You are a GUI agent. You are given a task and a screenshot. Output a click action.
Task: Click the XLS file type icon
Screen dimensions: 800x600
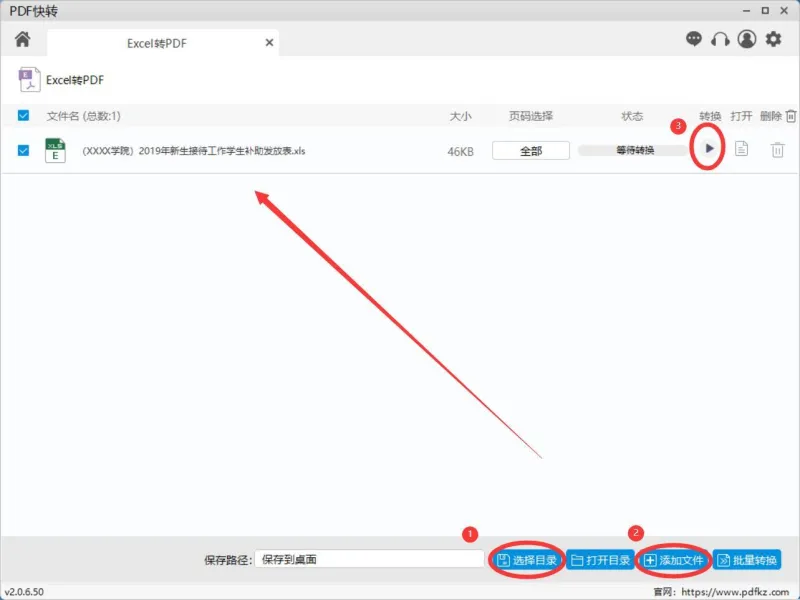pyautogui.click(x=55, y=151)
